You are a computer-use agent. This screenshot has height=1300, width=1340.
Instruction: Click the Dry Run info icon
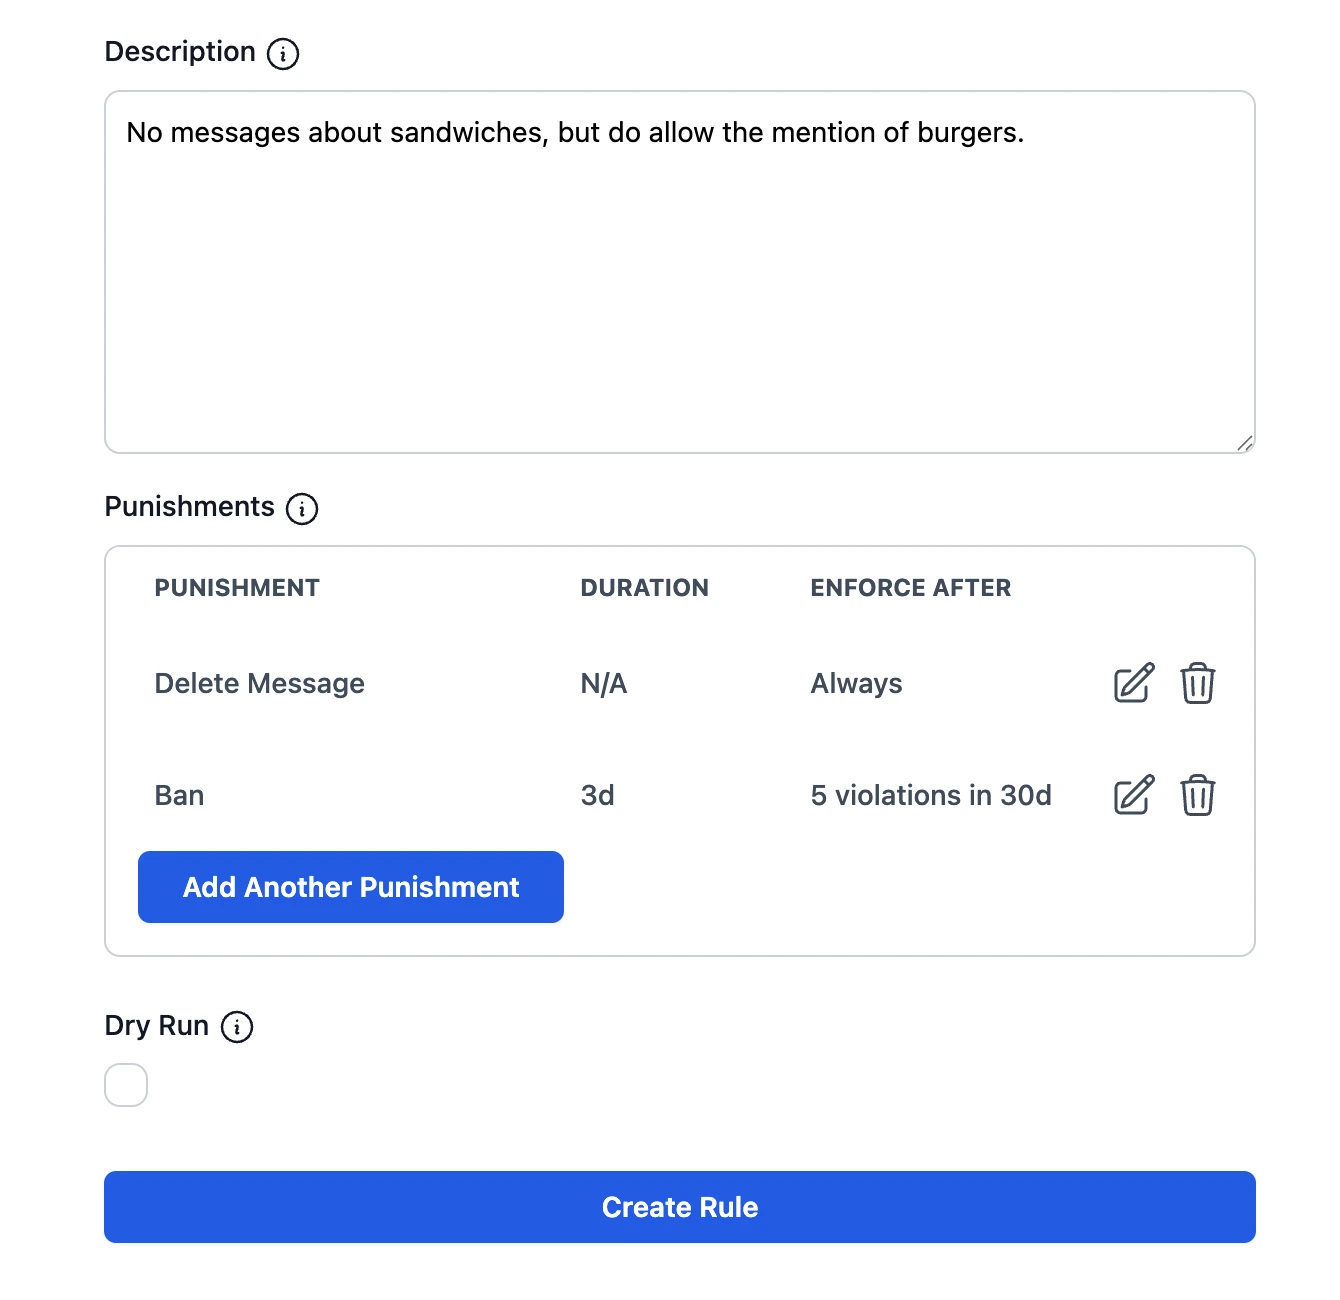(x=237, y=1027)
